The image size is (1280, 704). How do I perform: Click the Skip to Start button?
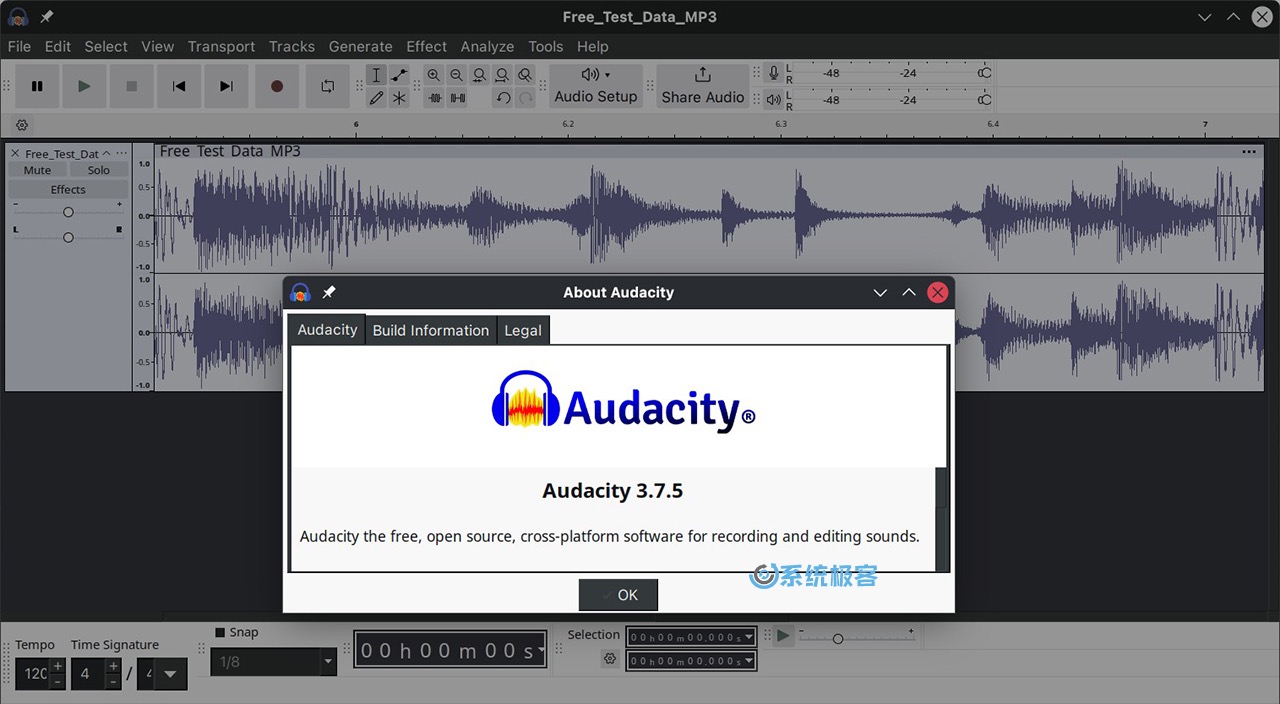click(179, 86)
